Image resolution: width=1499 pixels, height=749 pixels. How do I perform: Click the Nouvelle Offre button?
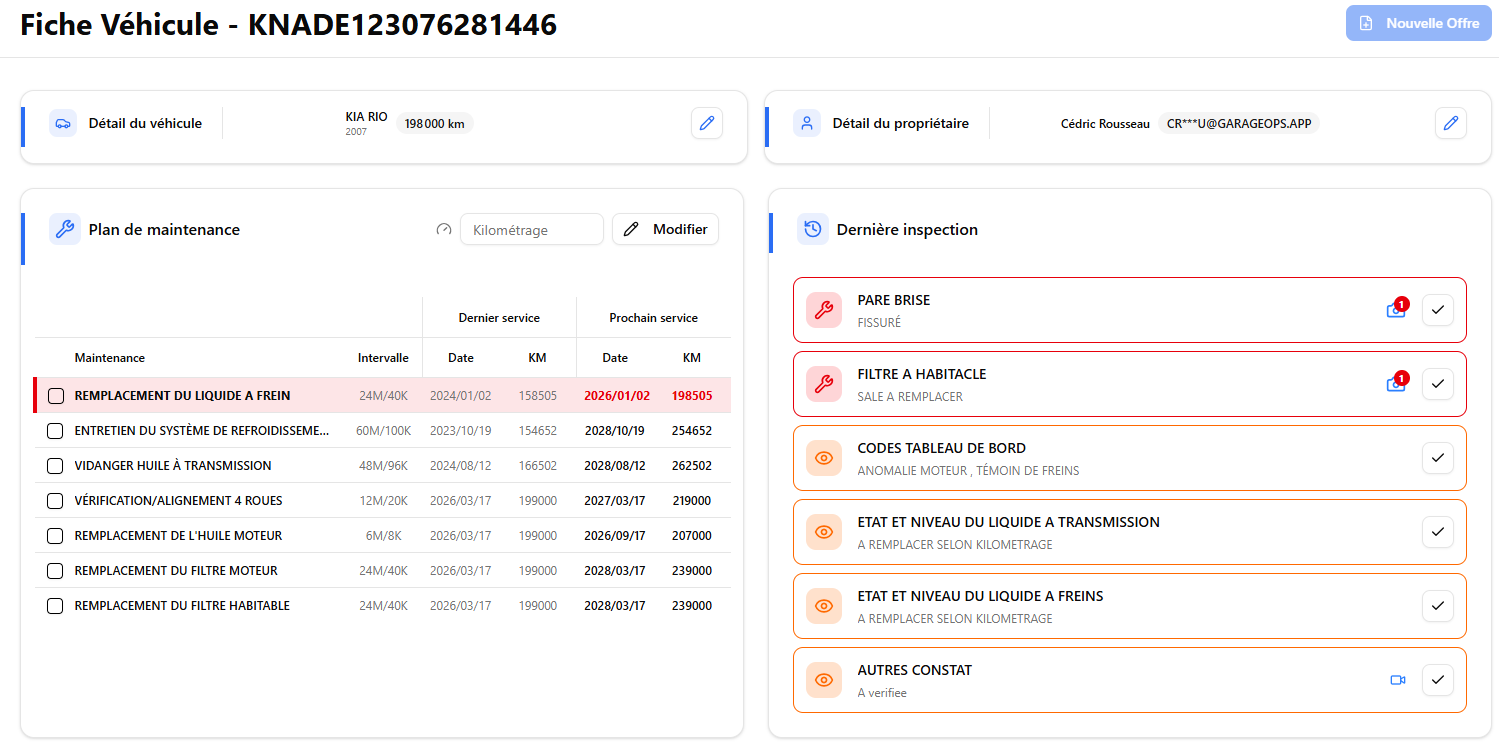click(1418, 23)
